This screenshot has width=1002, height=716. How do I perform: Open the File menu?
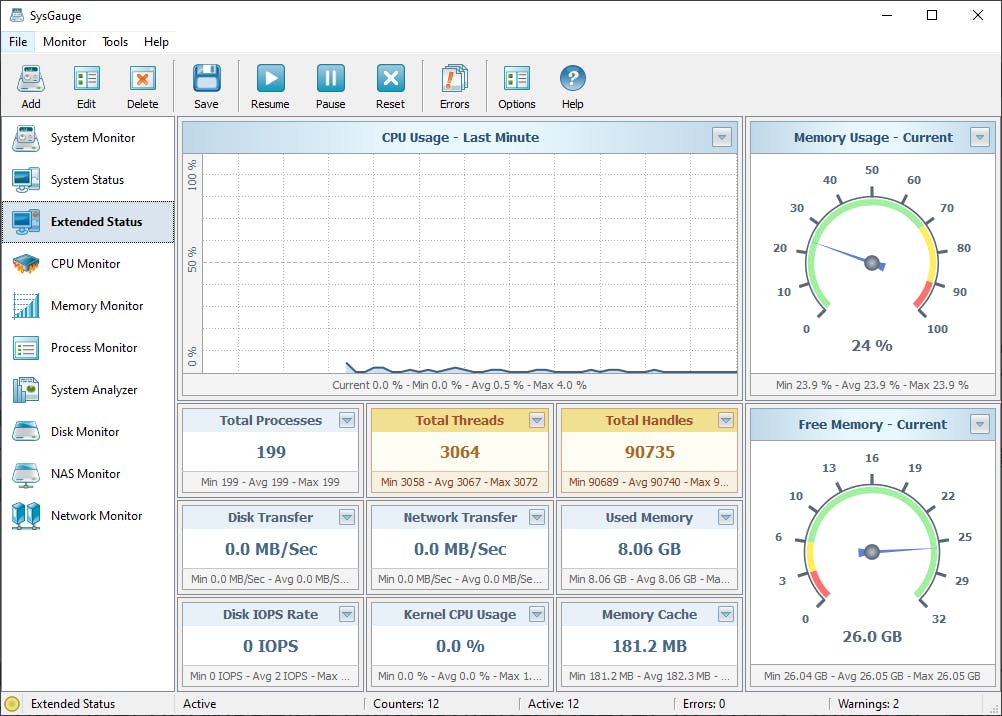coord(18,42)
